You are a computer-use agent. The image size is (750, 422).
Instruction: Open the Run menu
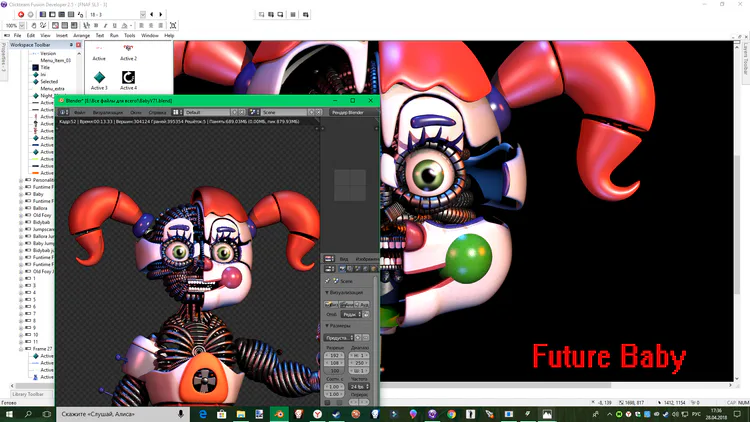(x=114, y=35)
